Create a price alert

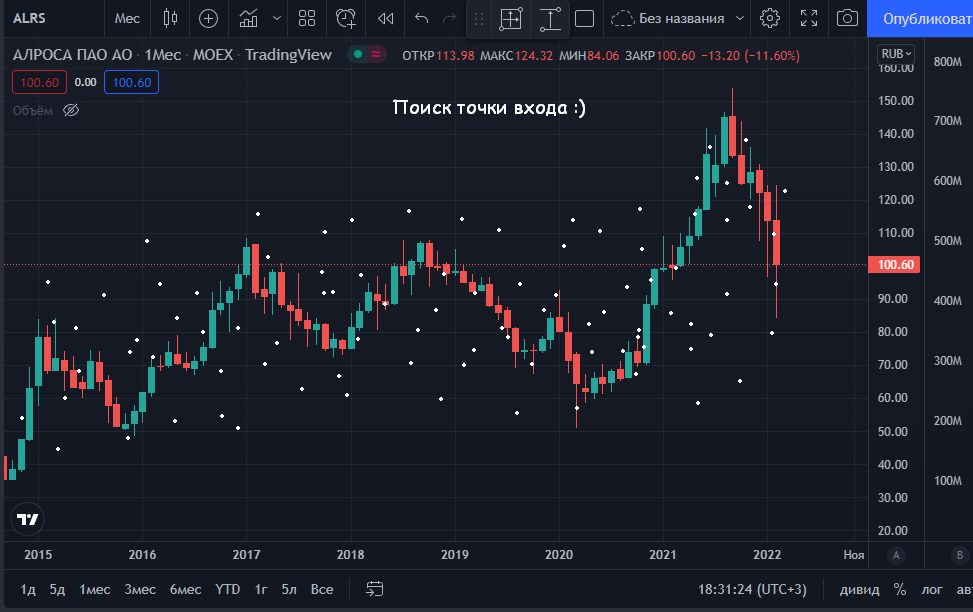(x=346, y=18)
